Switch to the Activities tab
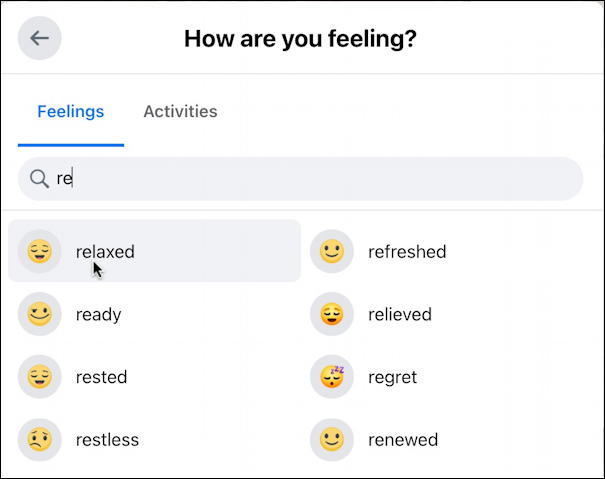The width and height of the screenshot is (605, 479). point(180,112)
